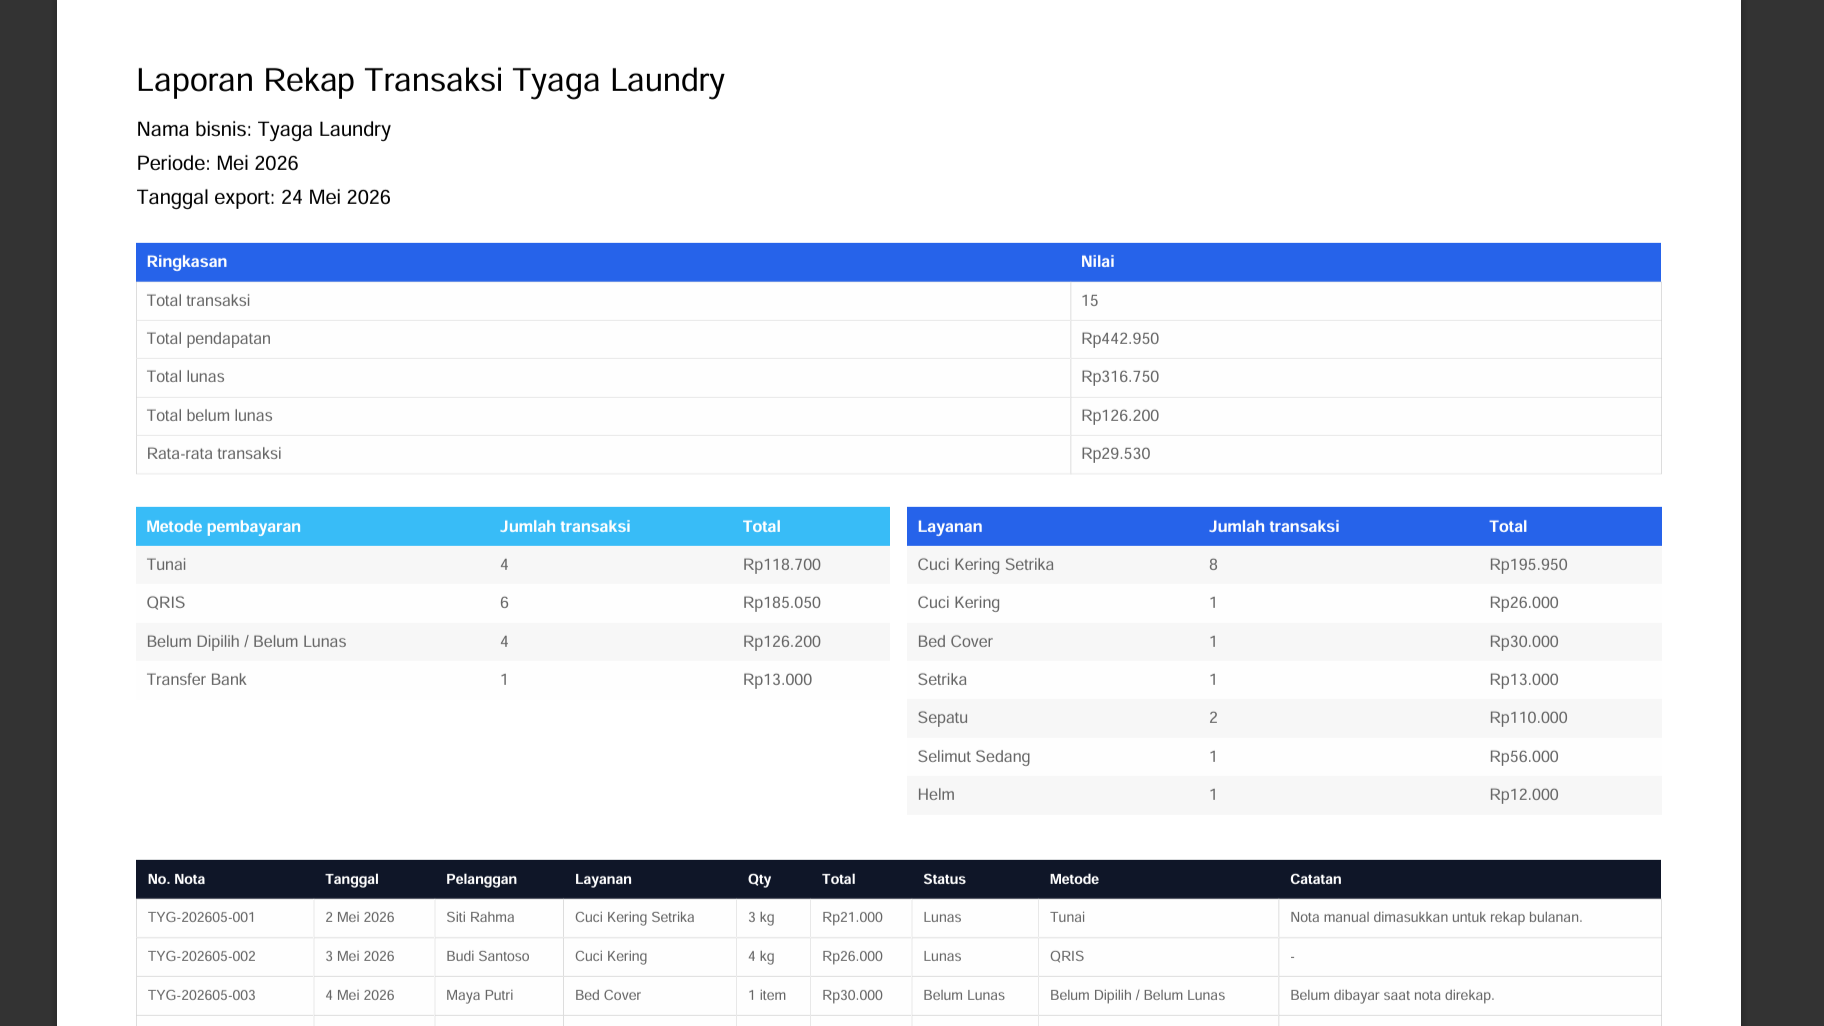Viewport: 1824px width, 1026px height.
Task: Select the QRIS payment method row
Action: (513, 603)
